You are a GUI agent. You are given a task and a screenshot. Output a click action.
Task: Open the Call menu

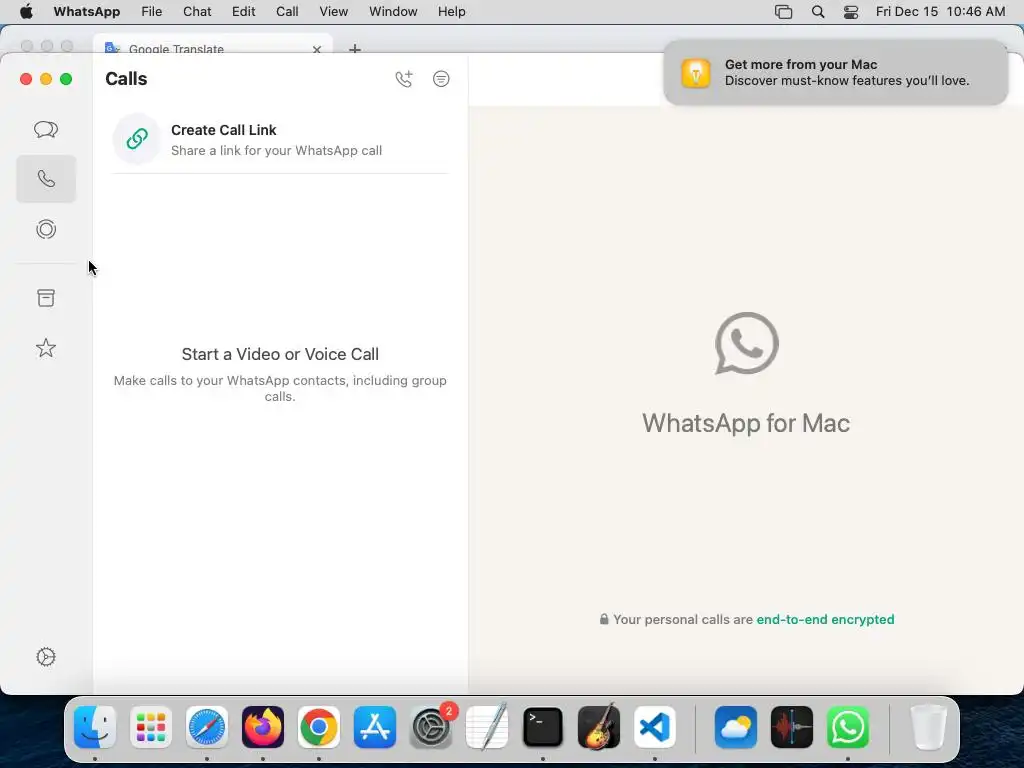click(x=287, y=12)
